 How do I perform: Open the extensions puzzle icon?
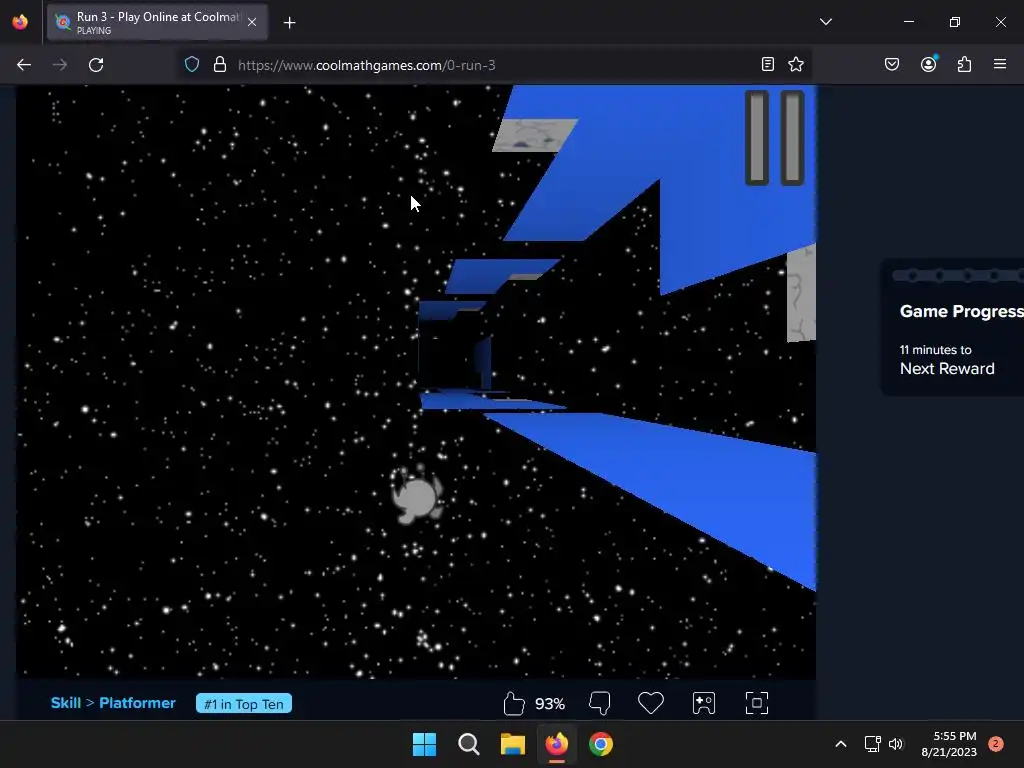click(964, 64)
